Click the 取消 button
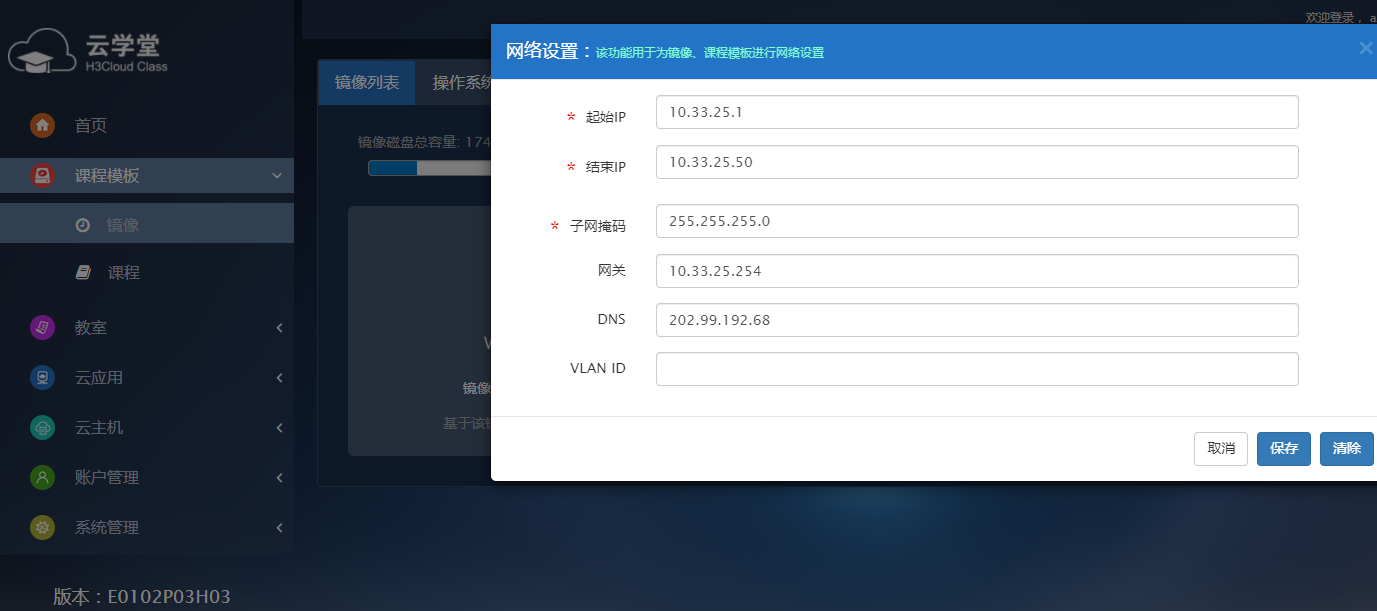This screenshot has height=611, width=1377. click(x=1221, y=449)
